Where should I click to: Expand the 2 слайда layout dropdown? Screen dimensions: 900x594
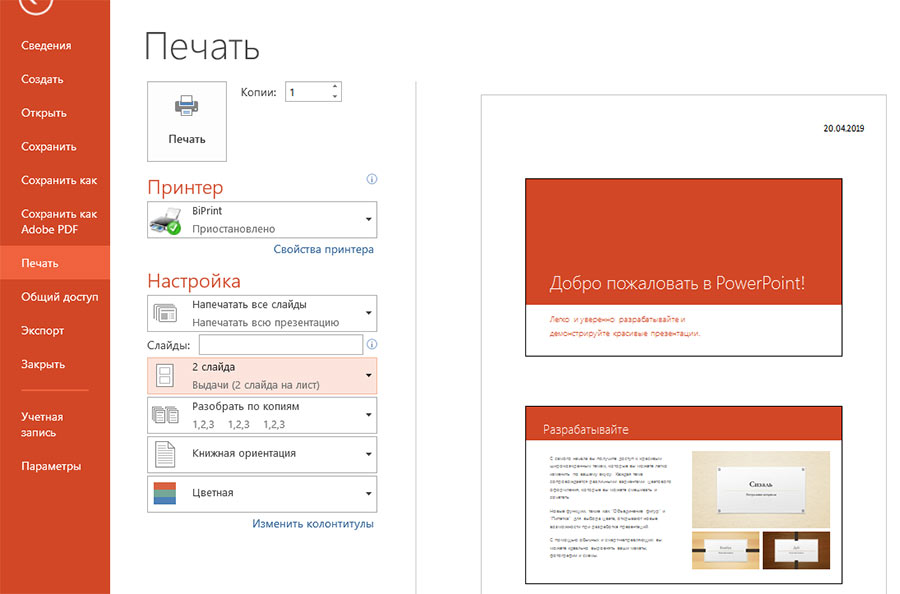click(368, 376)
